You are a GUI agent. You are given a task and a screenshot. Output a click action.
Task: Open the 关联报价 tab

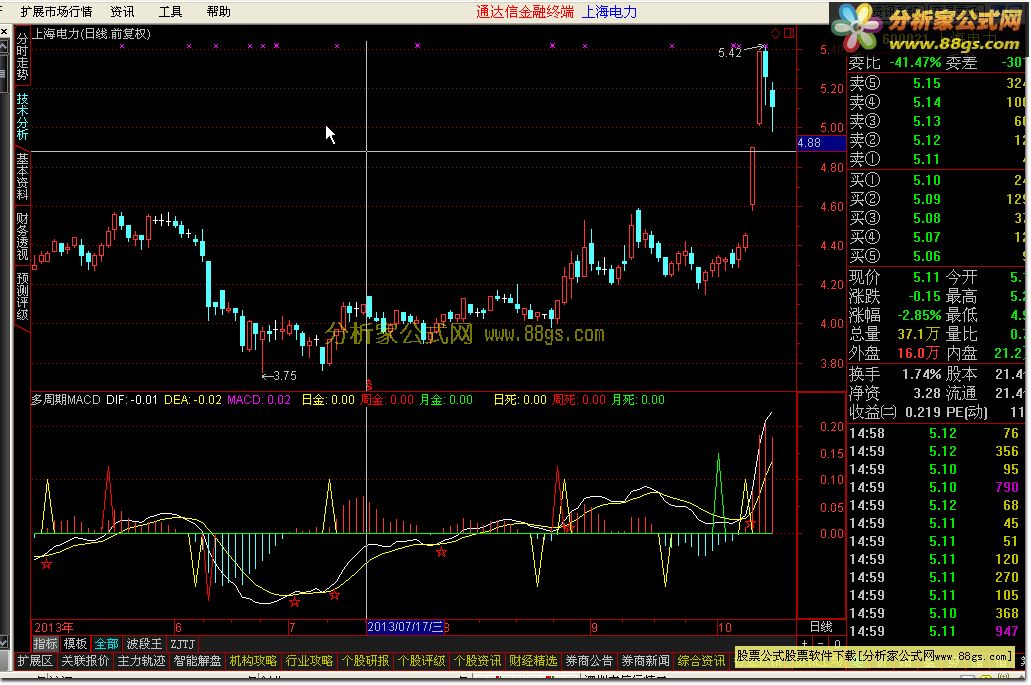85,660
